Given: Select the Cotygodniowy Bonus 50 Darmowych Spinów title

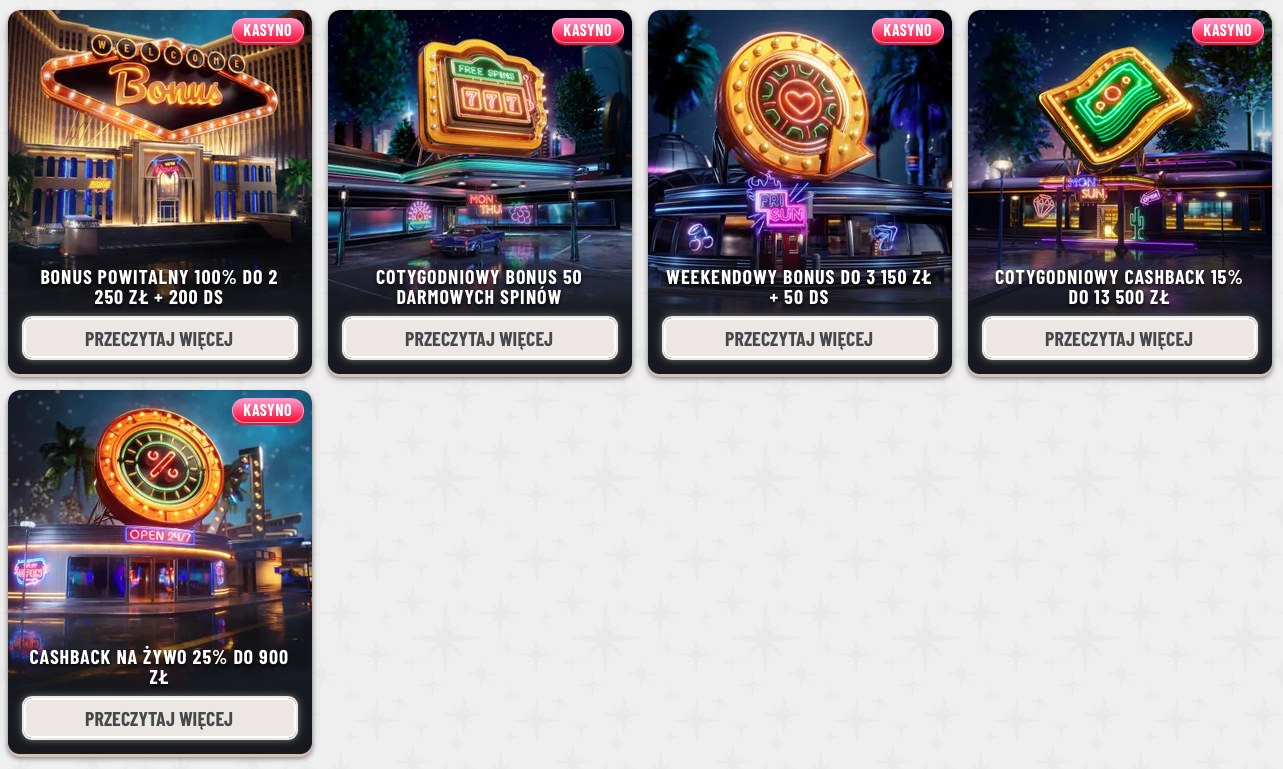Looking at the screenshot, I should point(480,287).
